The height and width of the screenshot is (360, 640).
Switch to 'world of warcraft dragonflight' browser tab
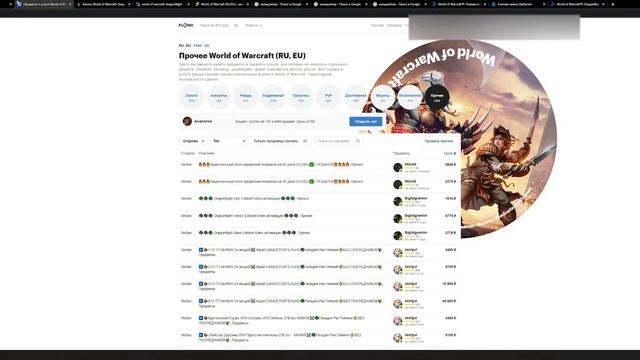pyautogui.click(x=162, y=4)
